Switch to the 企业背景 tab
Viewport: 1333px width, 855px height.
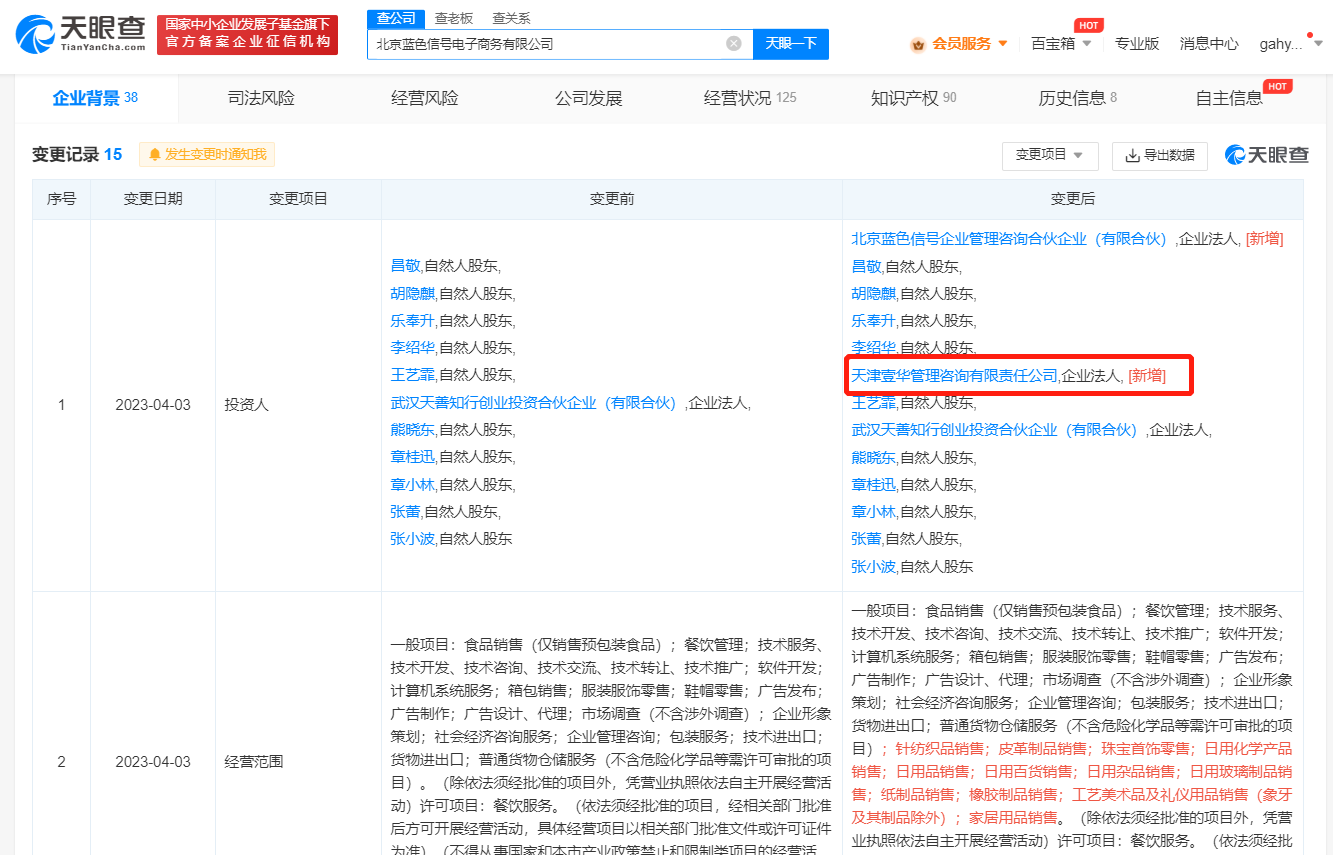tap(95, 98)
